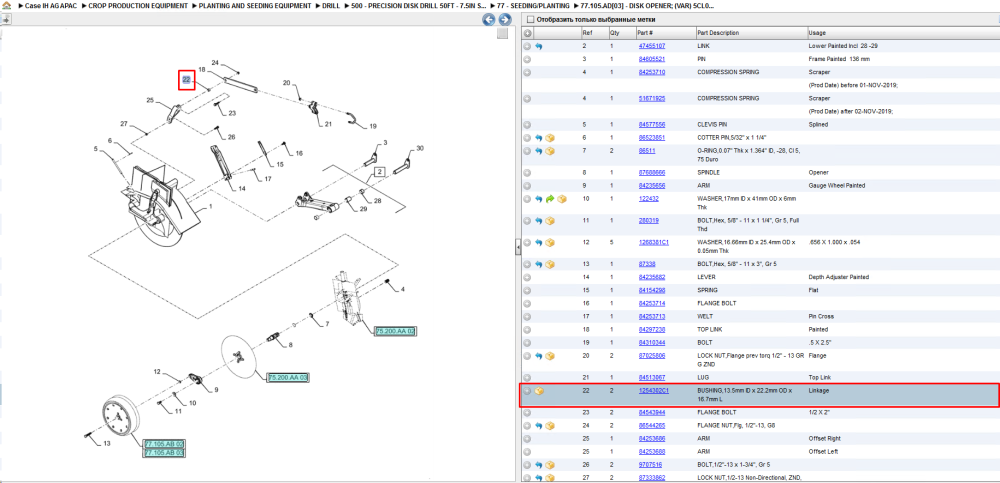Open diagram reference label 77.105.AB 02

(165, 444)
